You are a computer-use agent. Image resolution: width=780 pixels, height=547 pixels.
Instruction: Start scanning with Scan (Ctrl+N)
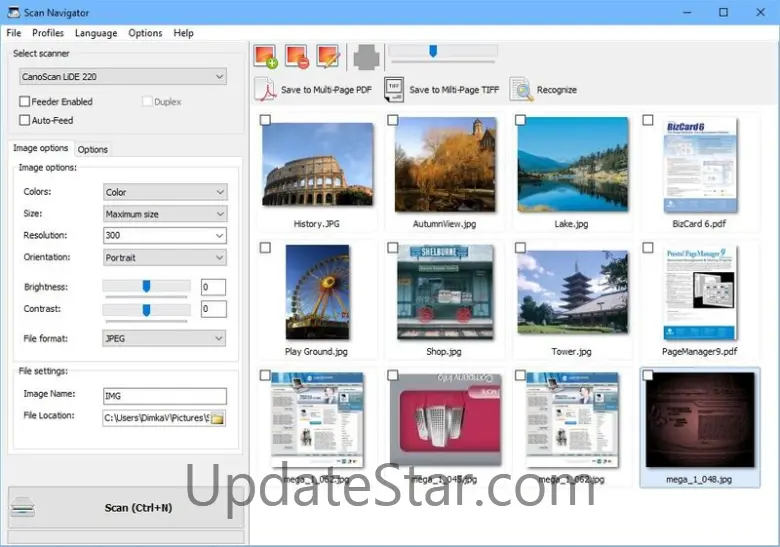[x=126, y=508]
